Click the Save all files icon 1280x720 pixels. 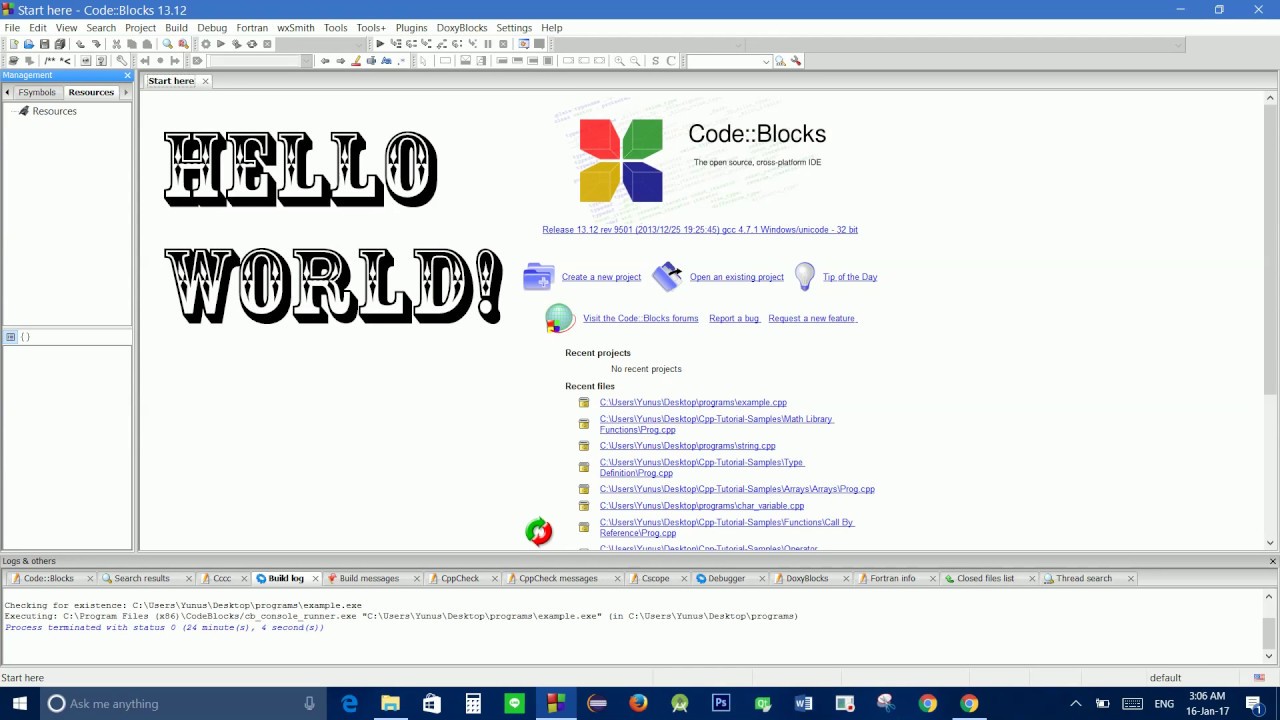(60, 44)
